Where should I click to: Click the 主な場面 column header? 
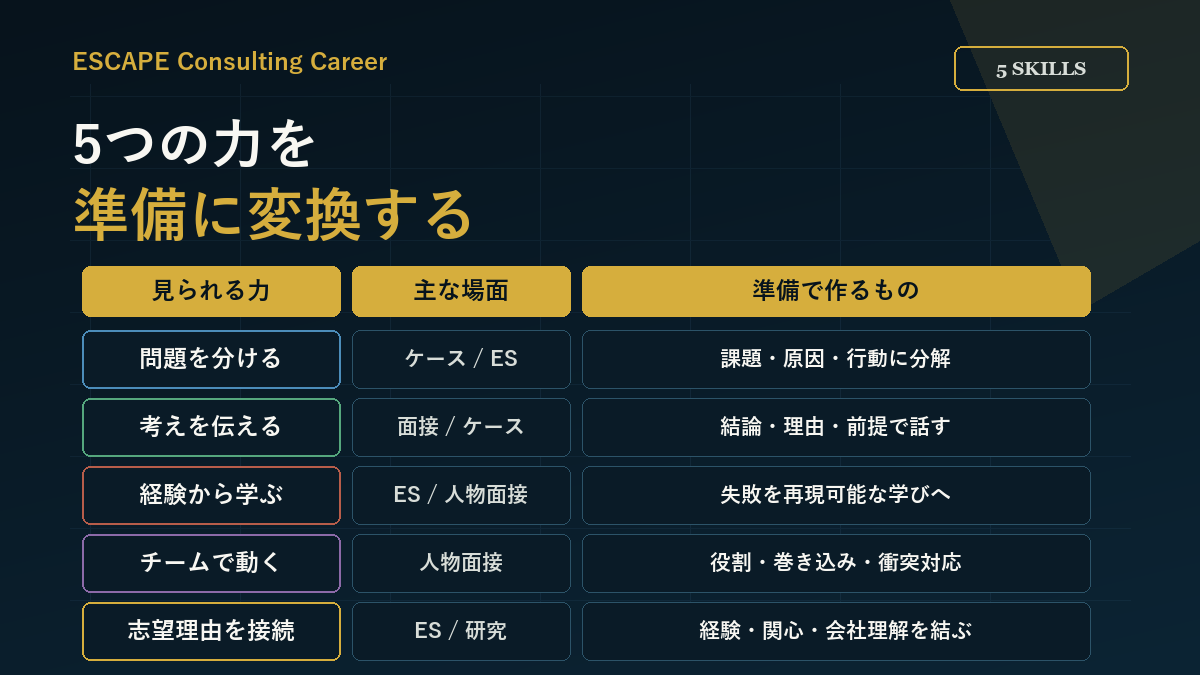point(461,291)
